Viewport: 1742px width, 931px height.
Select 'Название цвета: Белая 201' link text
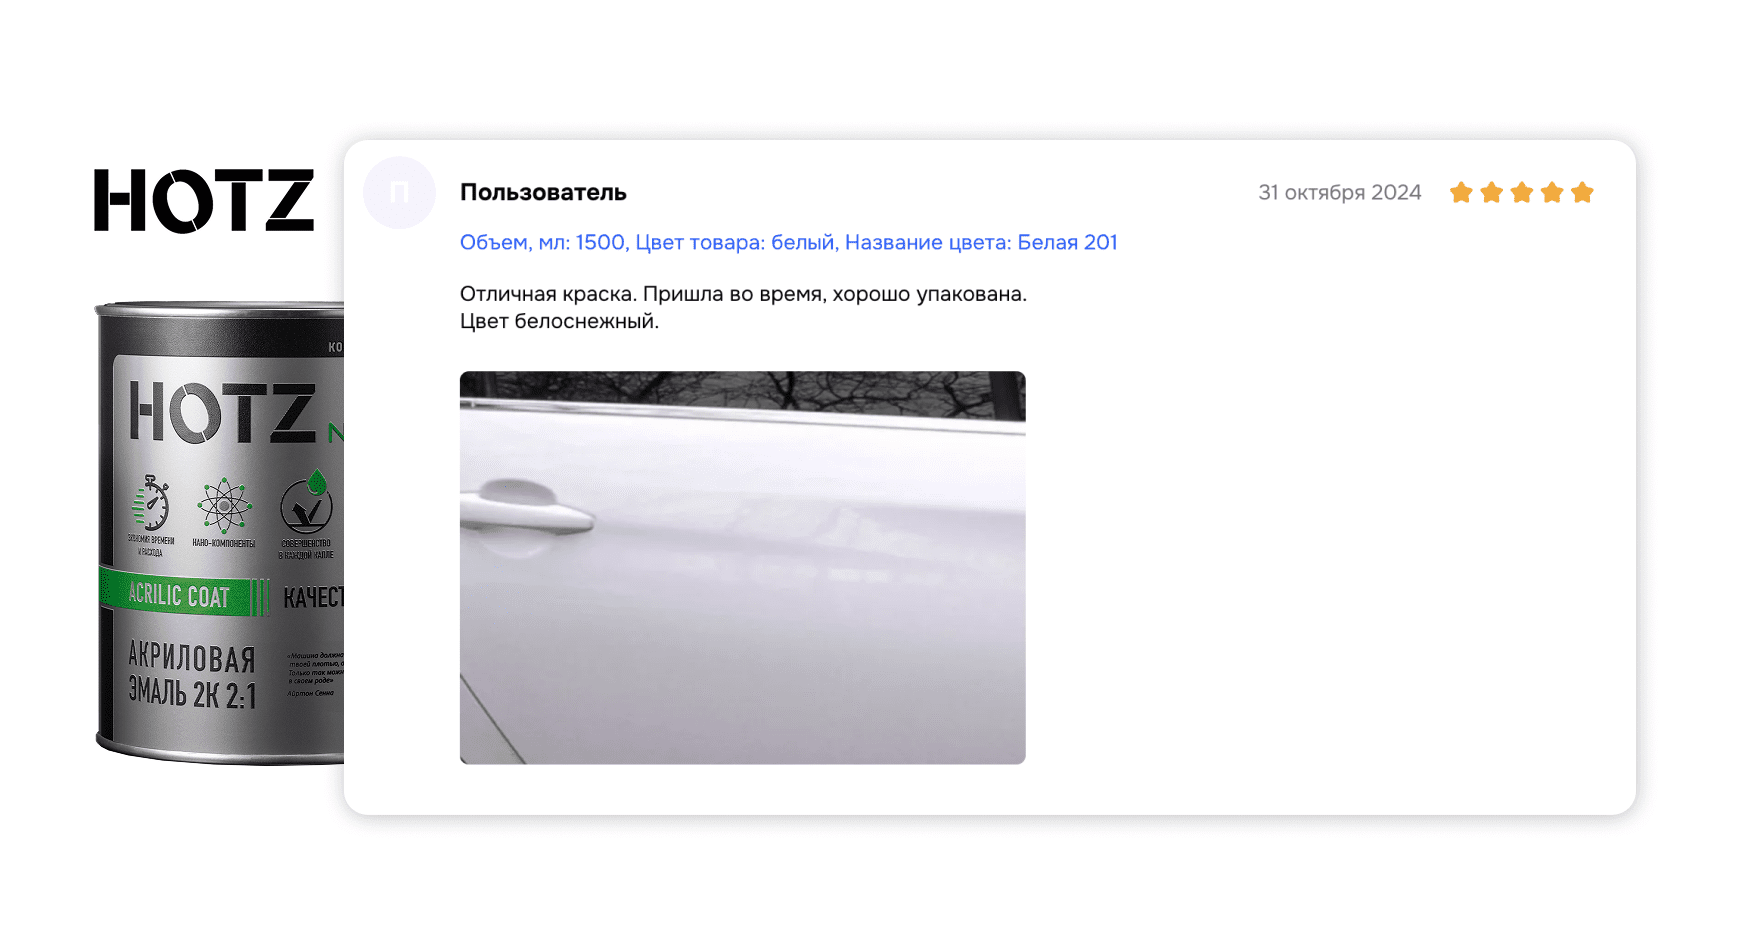980,243
